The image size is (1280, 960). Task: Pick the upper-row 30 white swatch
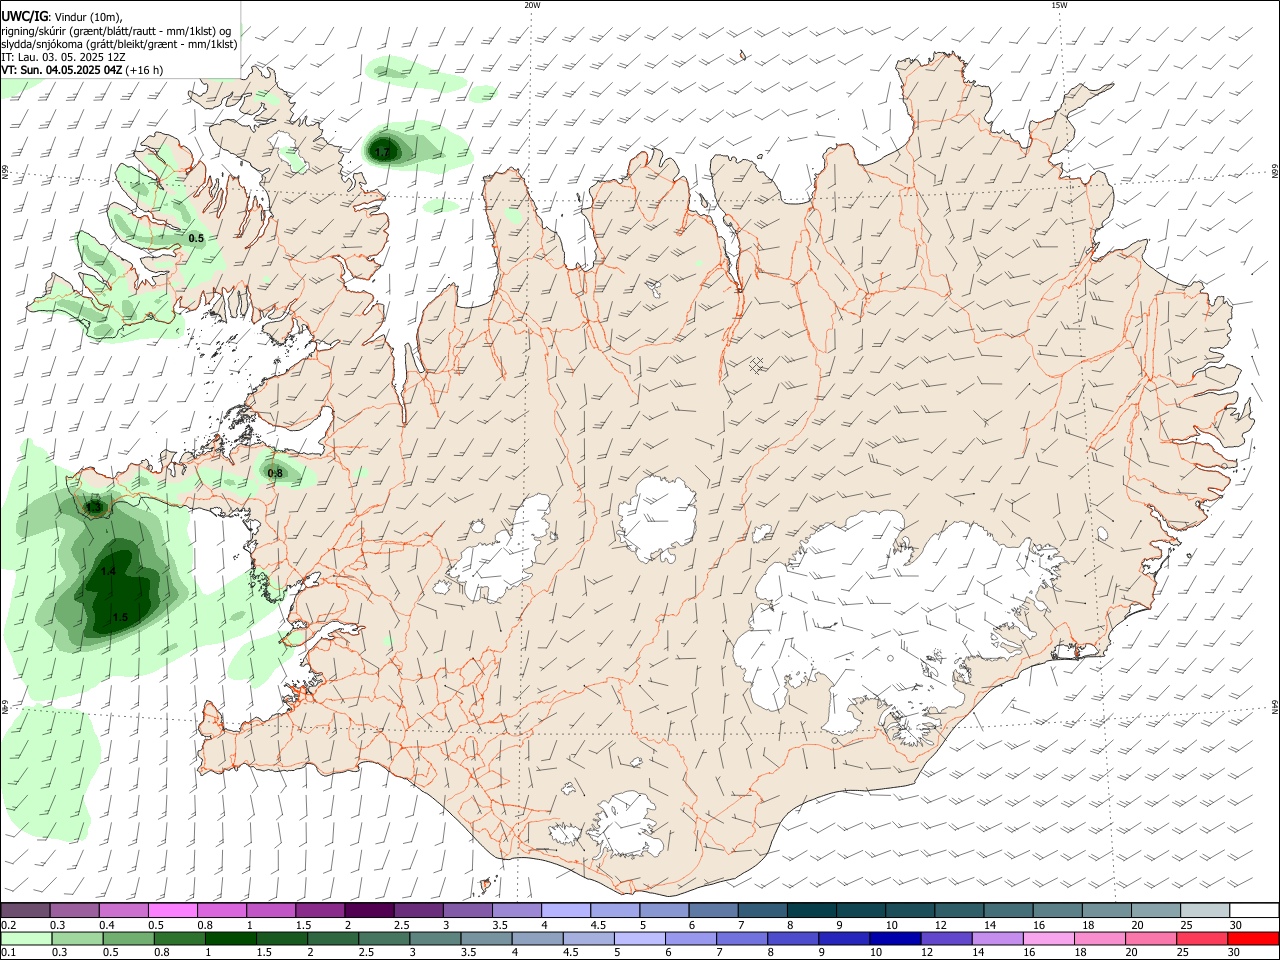(x=1254, y=910)
